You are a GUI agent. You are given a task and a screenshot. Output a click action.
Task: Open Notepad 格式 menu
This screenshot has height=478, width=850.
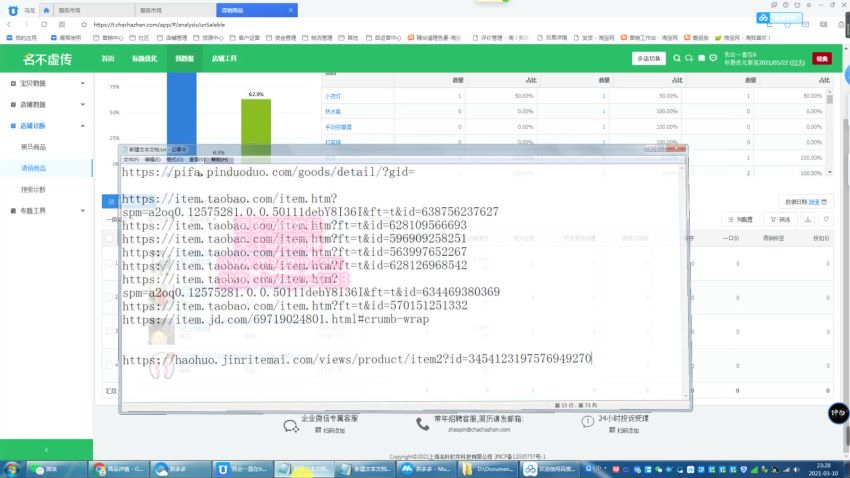[175, 160]
